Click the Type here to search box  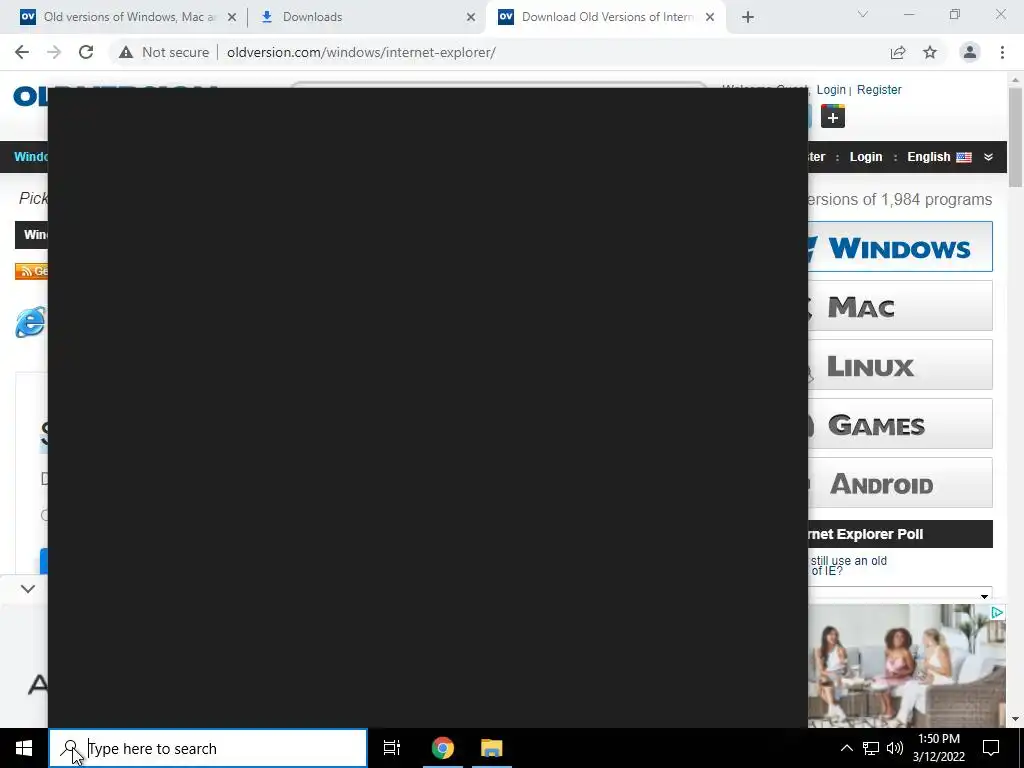point(208,748)
